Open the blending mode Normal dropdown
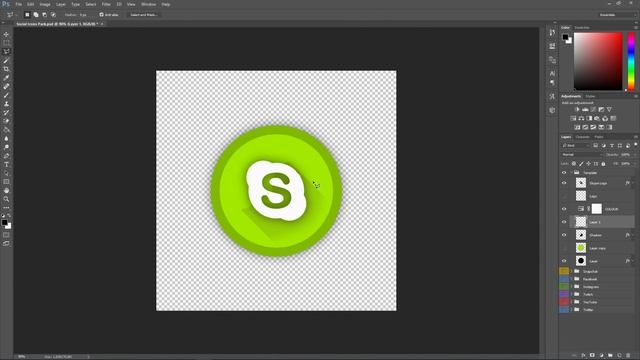640x360 pixels. (x=582, y=155)
